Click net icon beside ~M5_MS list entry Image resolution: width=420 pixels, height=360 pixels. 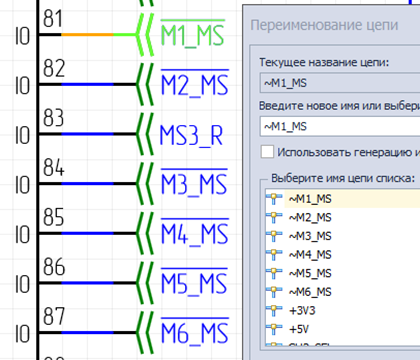tap(274, 274)
